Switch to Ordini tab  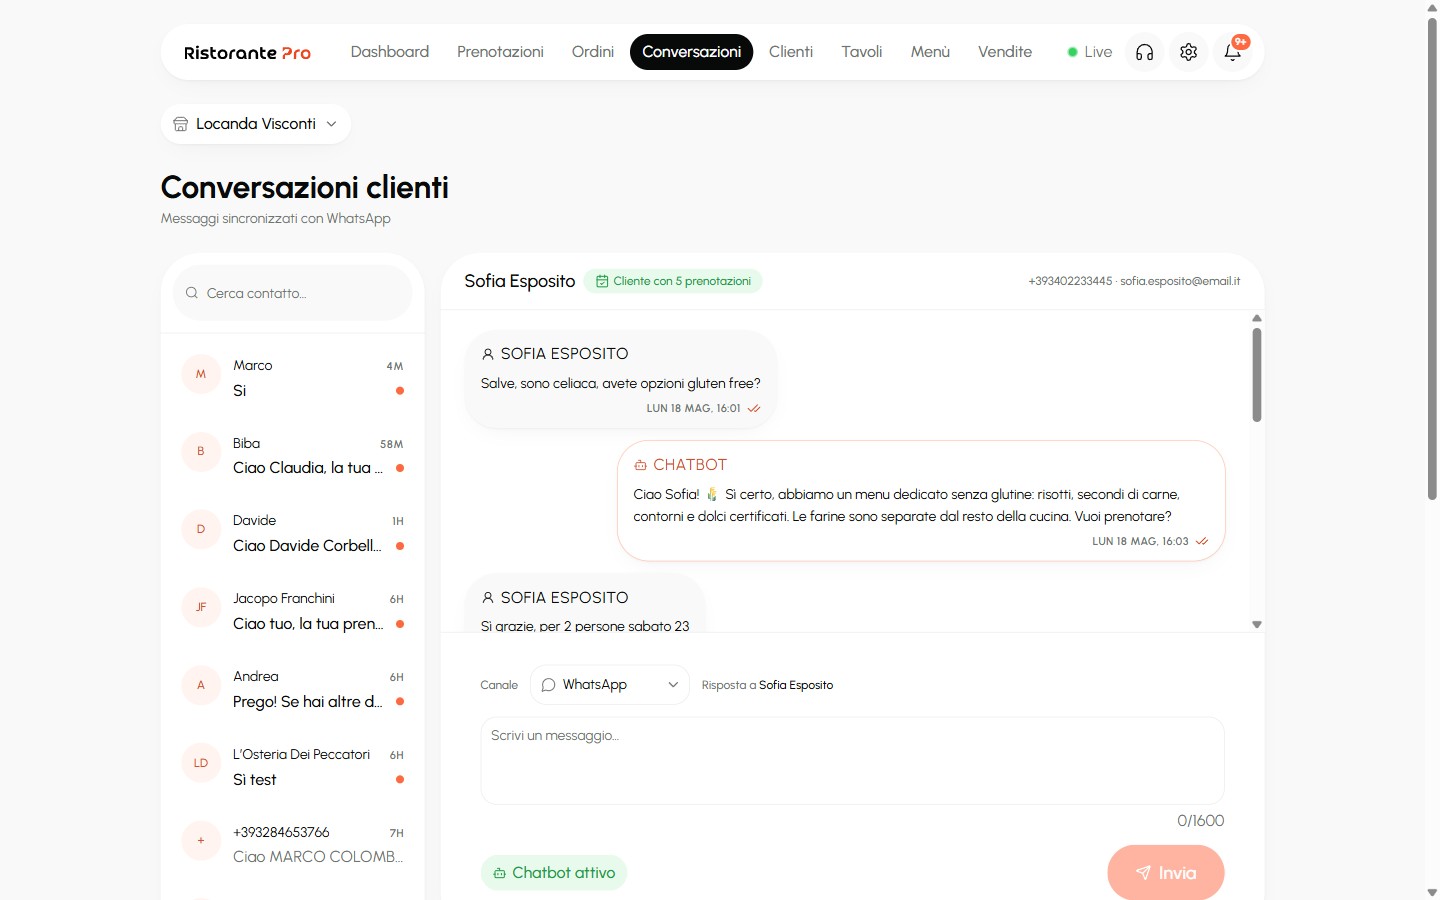(593, 52)
